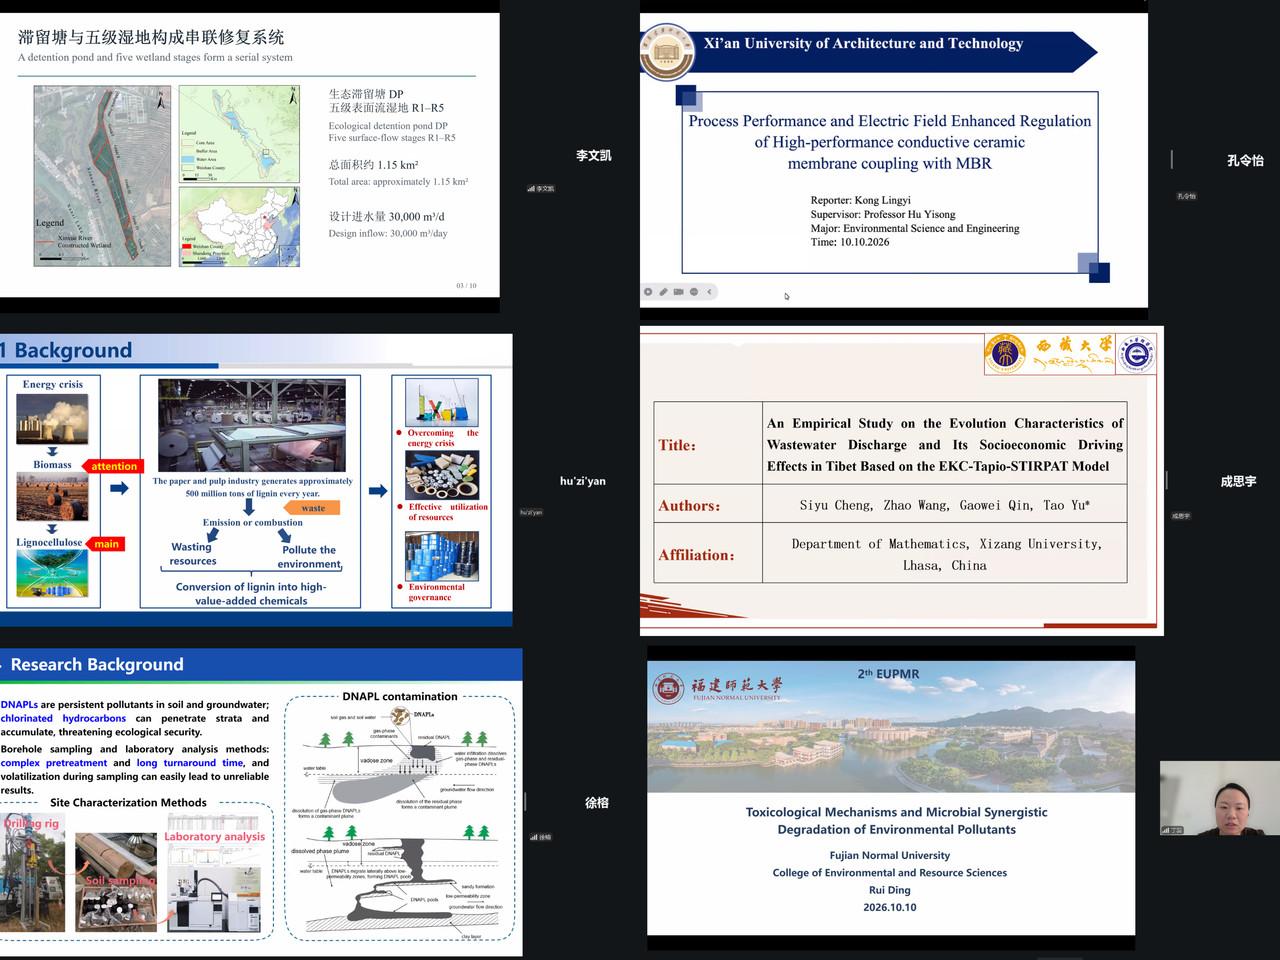Click the round minus icon in slide toolbar
The width and height of the screenshot is (1280, 960).
pyautogui.click(x=694, y=292)
